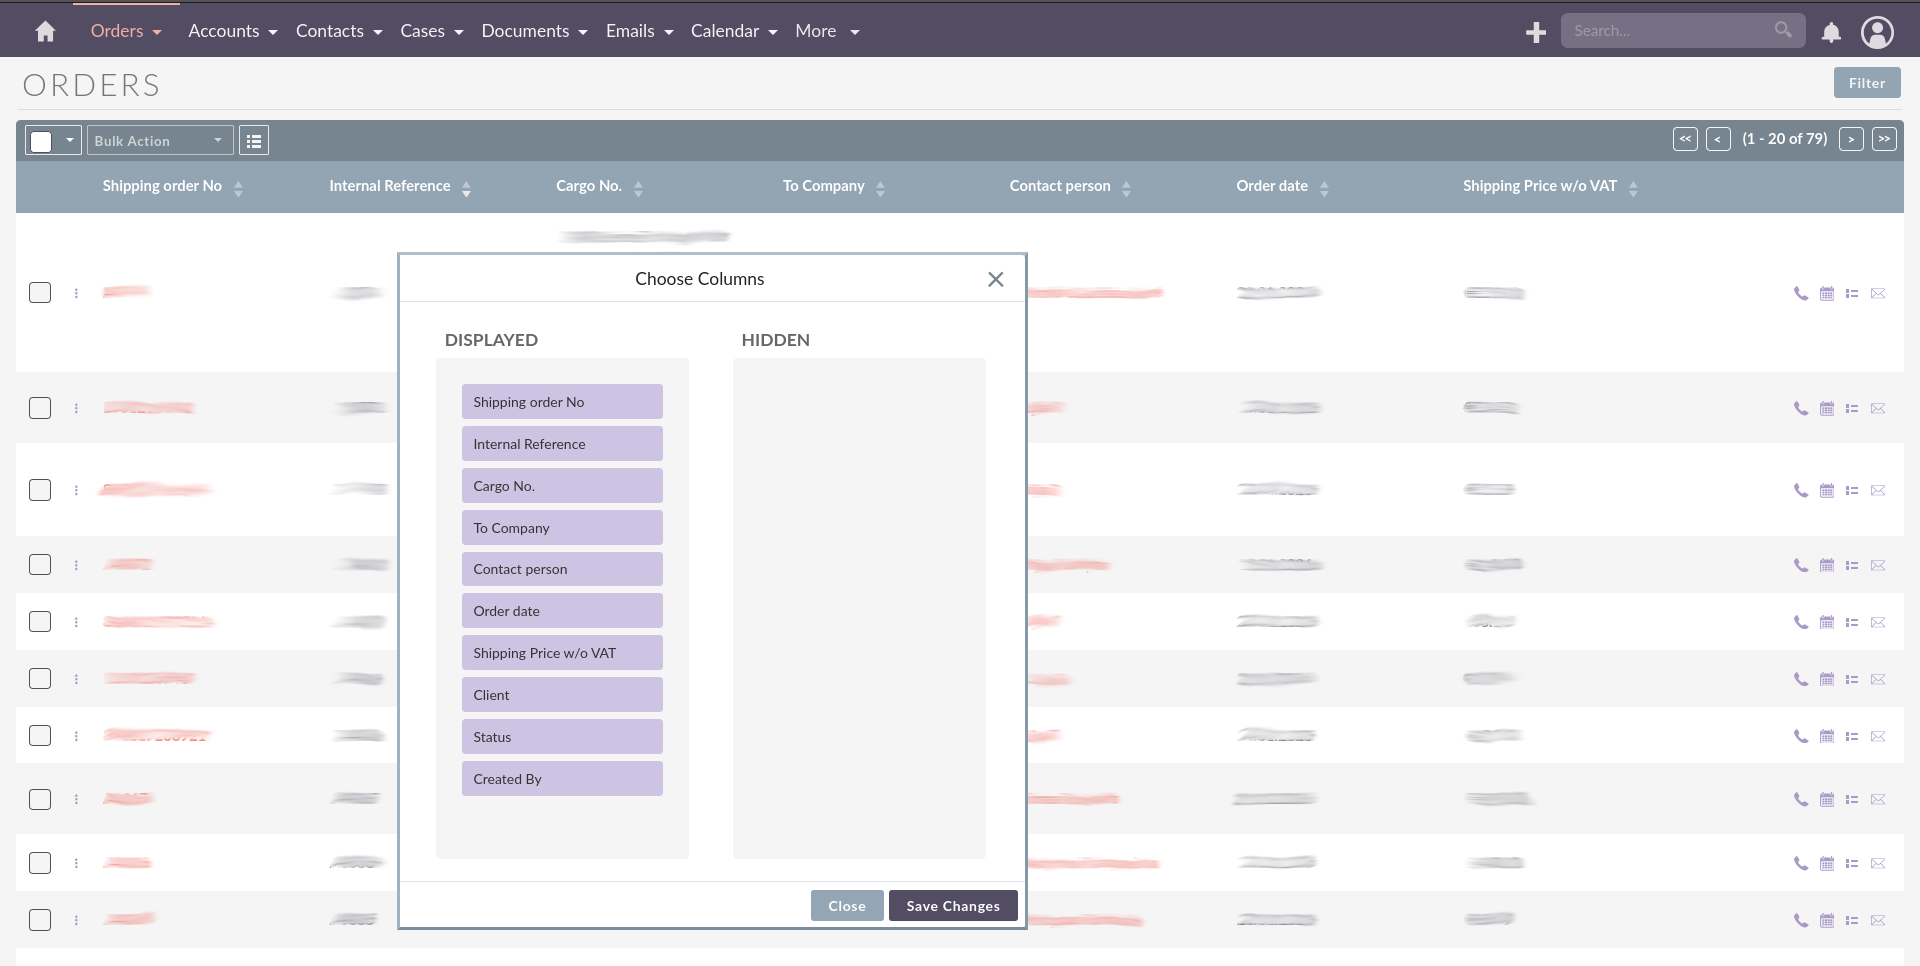Toggle the select-all checkbox in the toolbar
1920x966 pixels.
tap(42, 141)
